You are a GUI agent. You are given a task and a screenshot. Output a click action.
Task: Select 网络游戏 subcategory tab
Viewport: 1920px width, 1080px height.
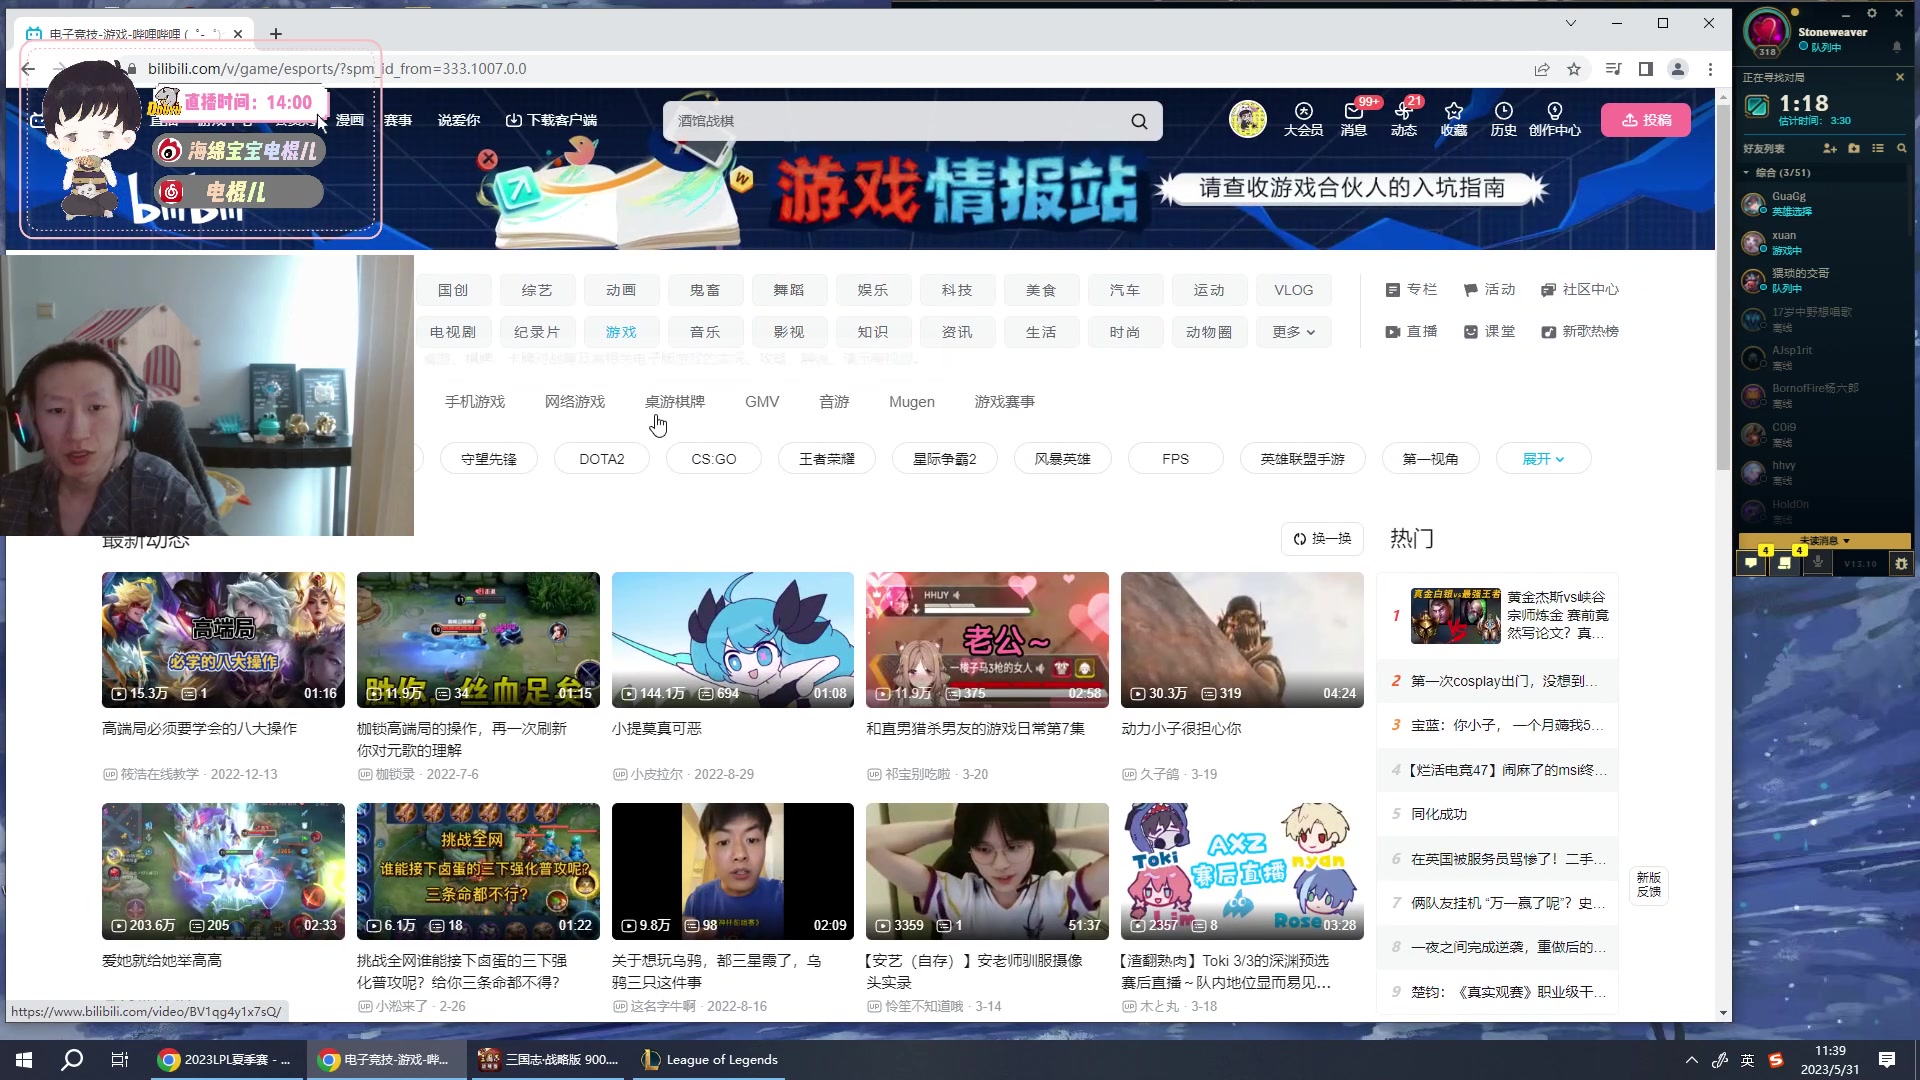575,402
